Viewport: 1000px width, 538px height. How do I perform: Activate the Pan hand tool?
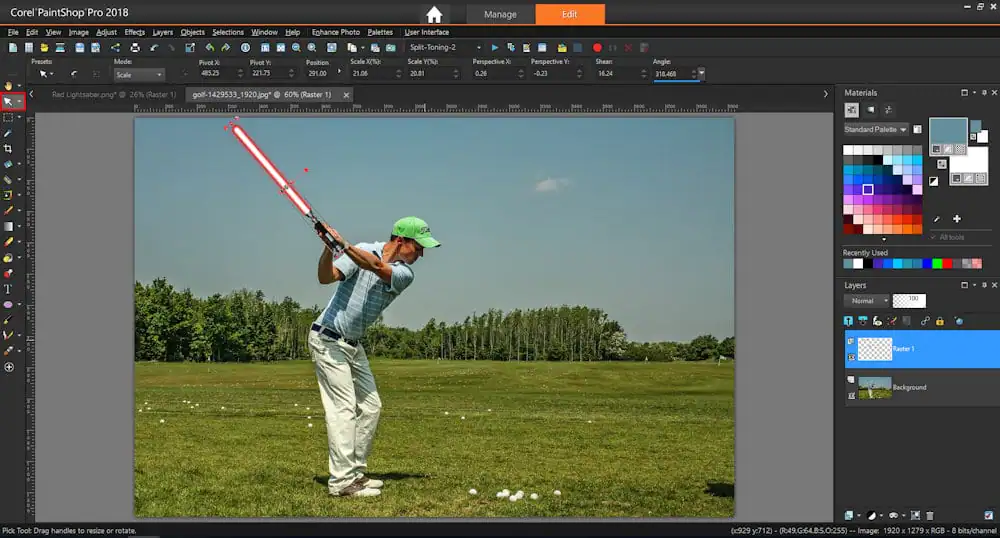pos(9,86)
